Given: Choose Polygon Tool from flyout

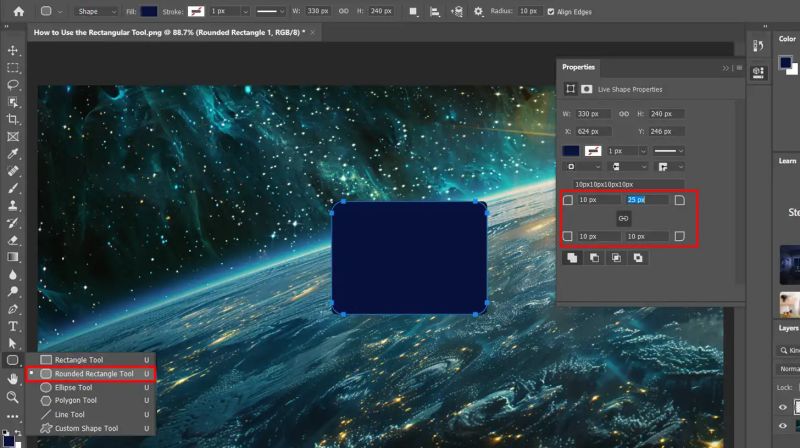Looking at the screenshot, I should click(x=91, y=401).
